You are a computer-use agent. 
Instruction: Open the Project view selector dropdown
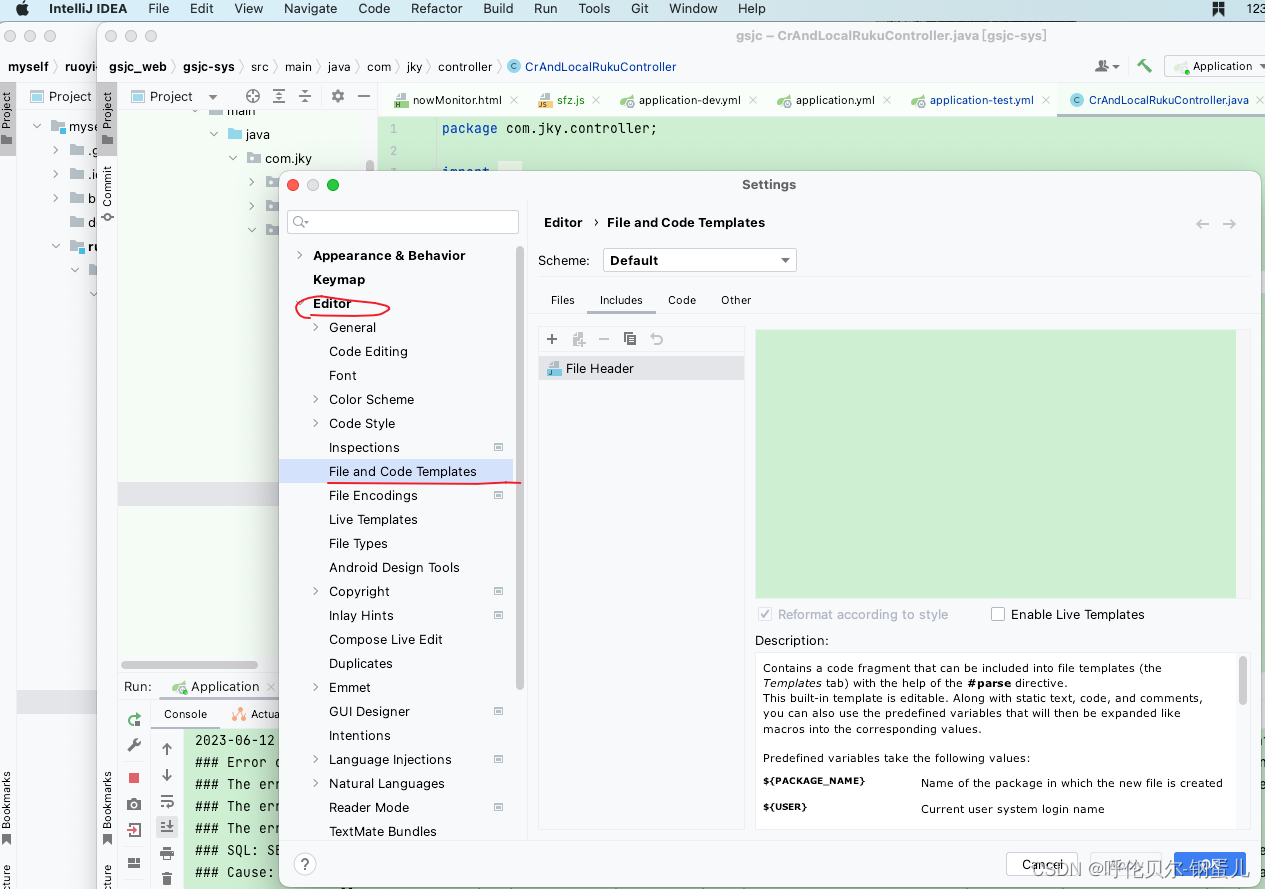click(x=172, y=96)
